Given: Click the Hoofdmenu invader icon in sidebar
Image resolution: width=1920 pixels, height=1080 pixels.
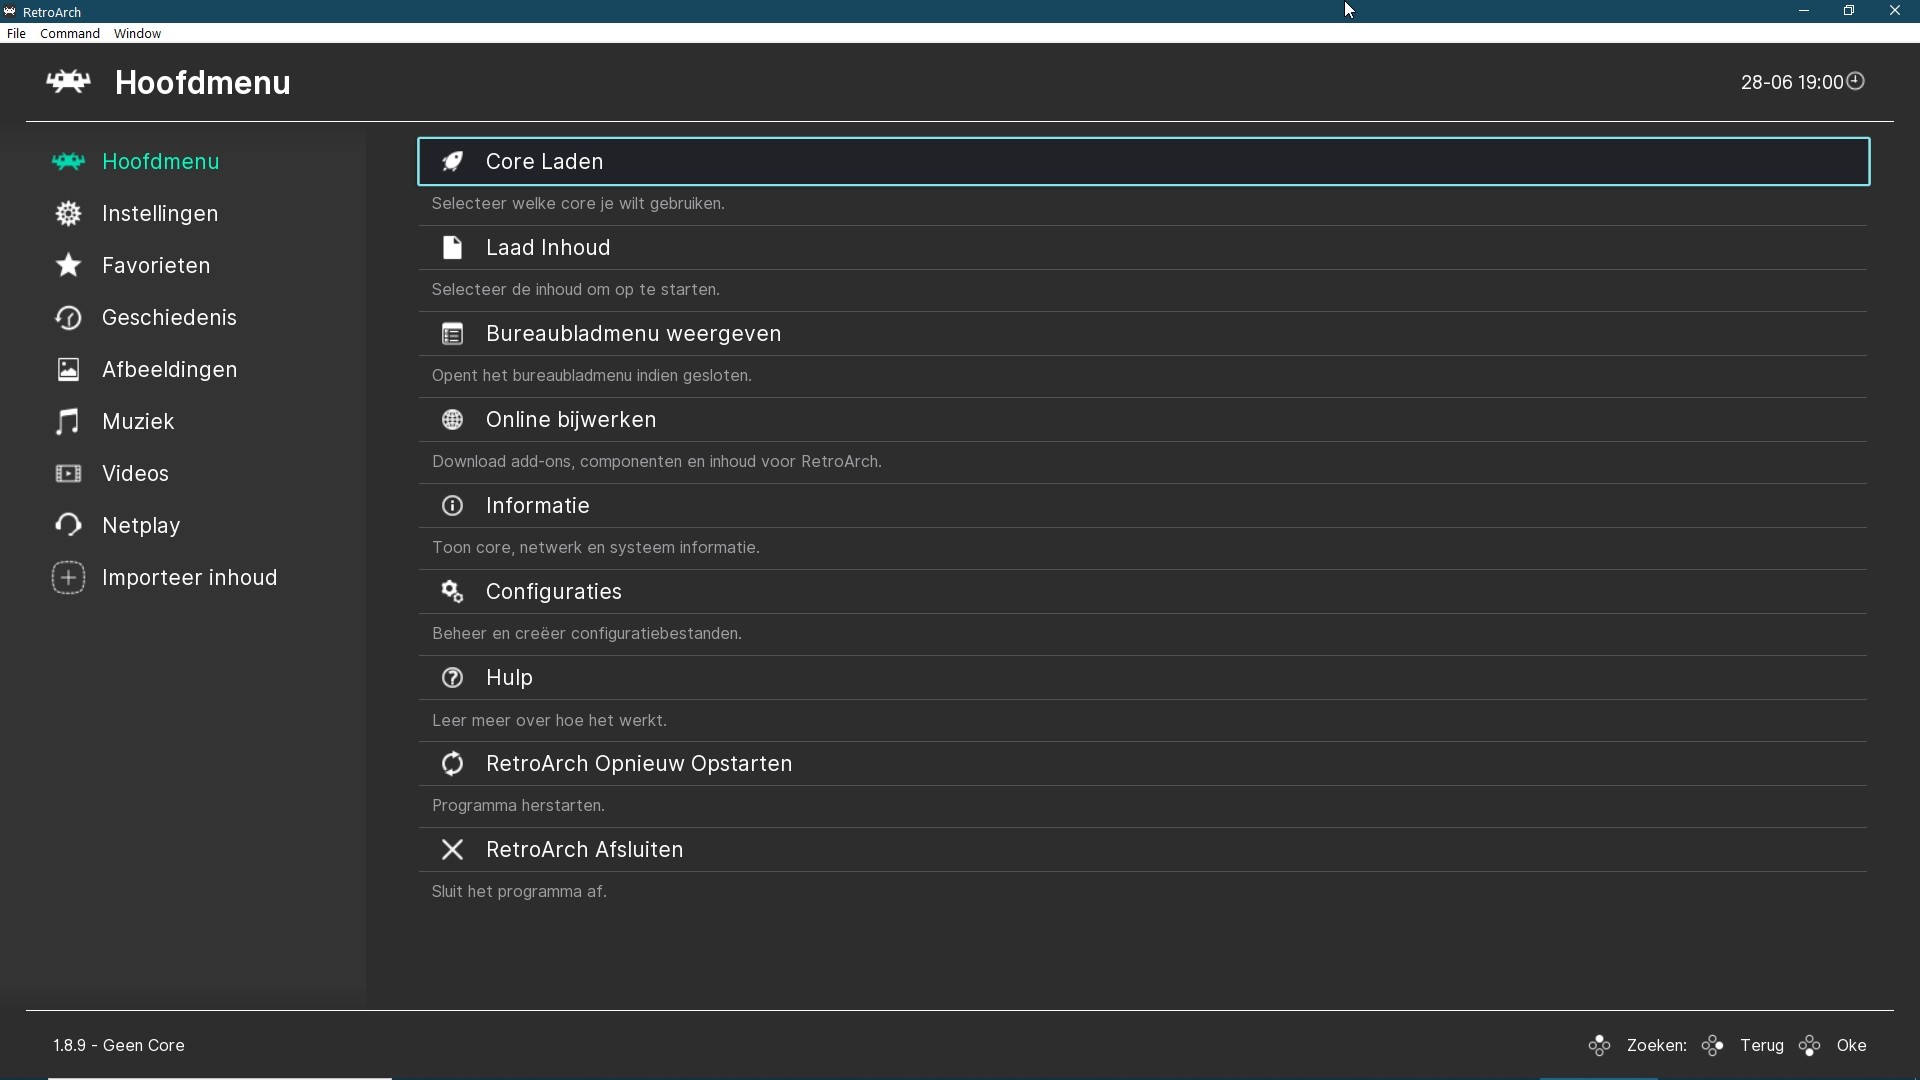Looking at the screenshot, I should [68, 162].
